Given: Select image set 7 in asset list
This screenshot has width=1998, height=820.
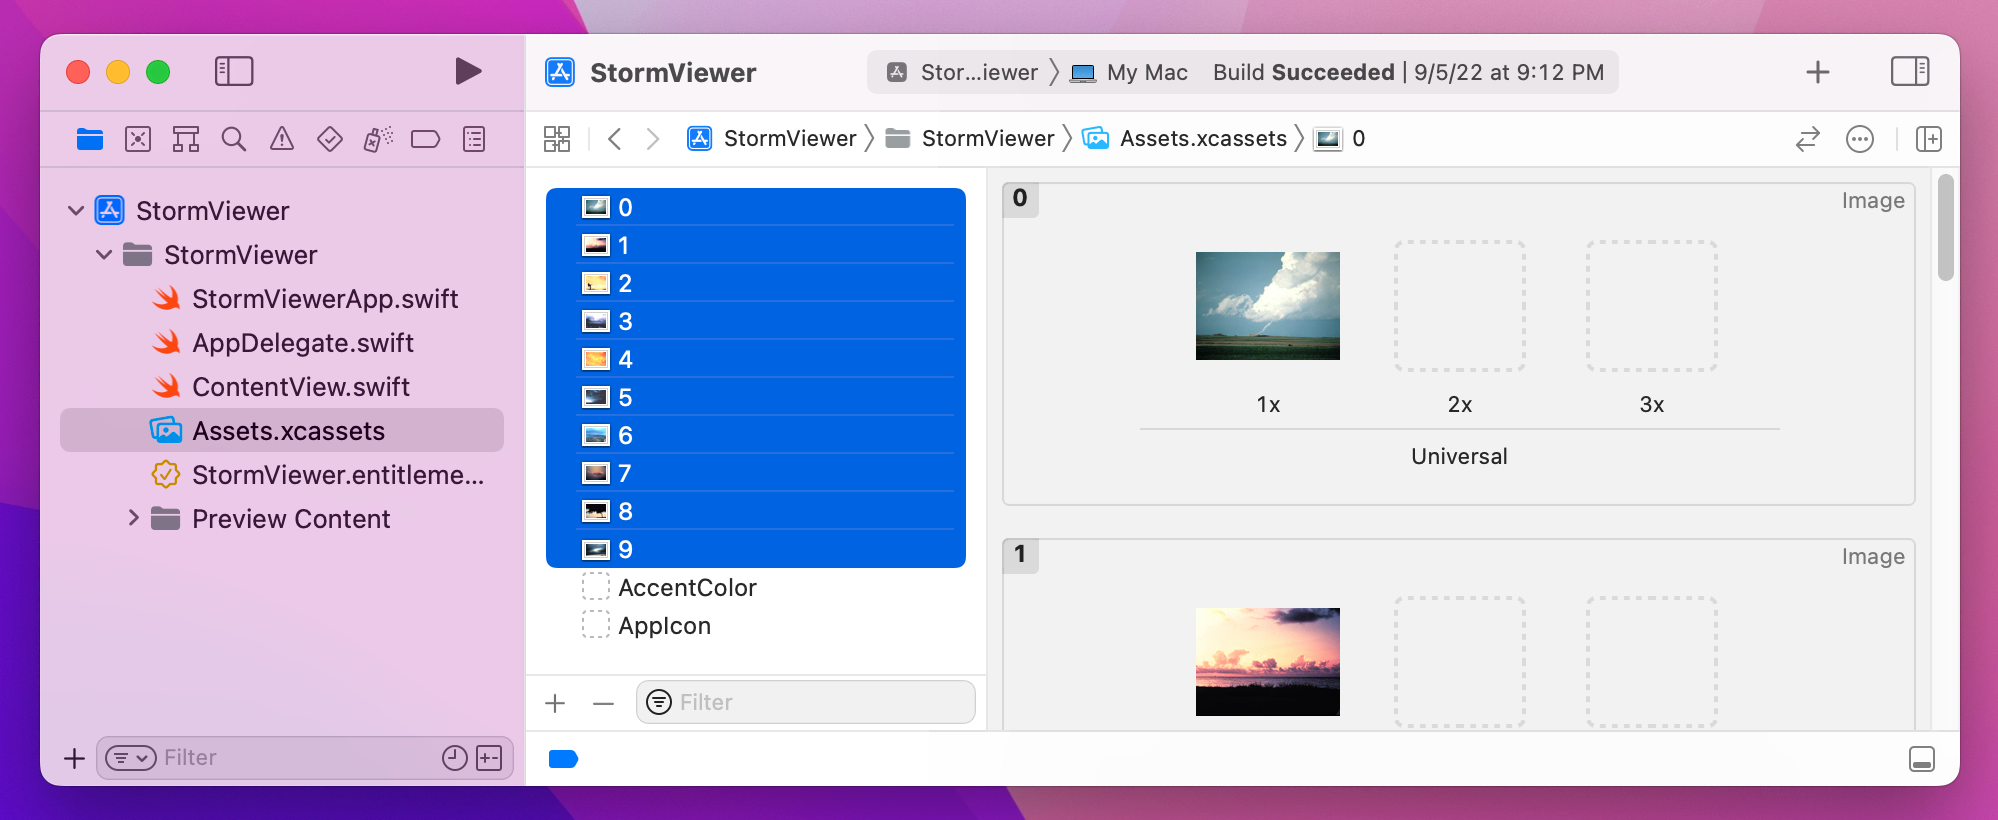Looking at the screenshot, I should [756, 473].
